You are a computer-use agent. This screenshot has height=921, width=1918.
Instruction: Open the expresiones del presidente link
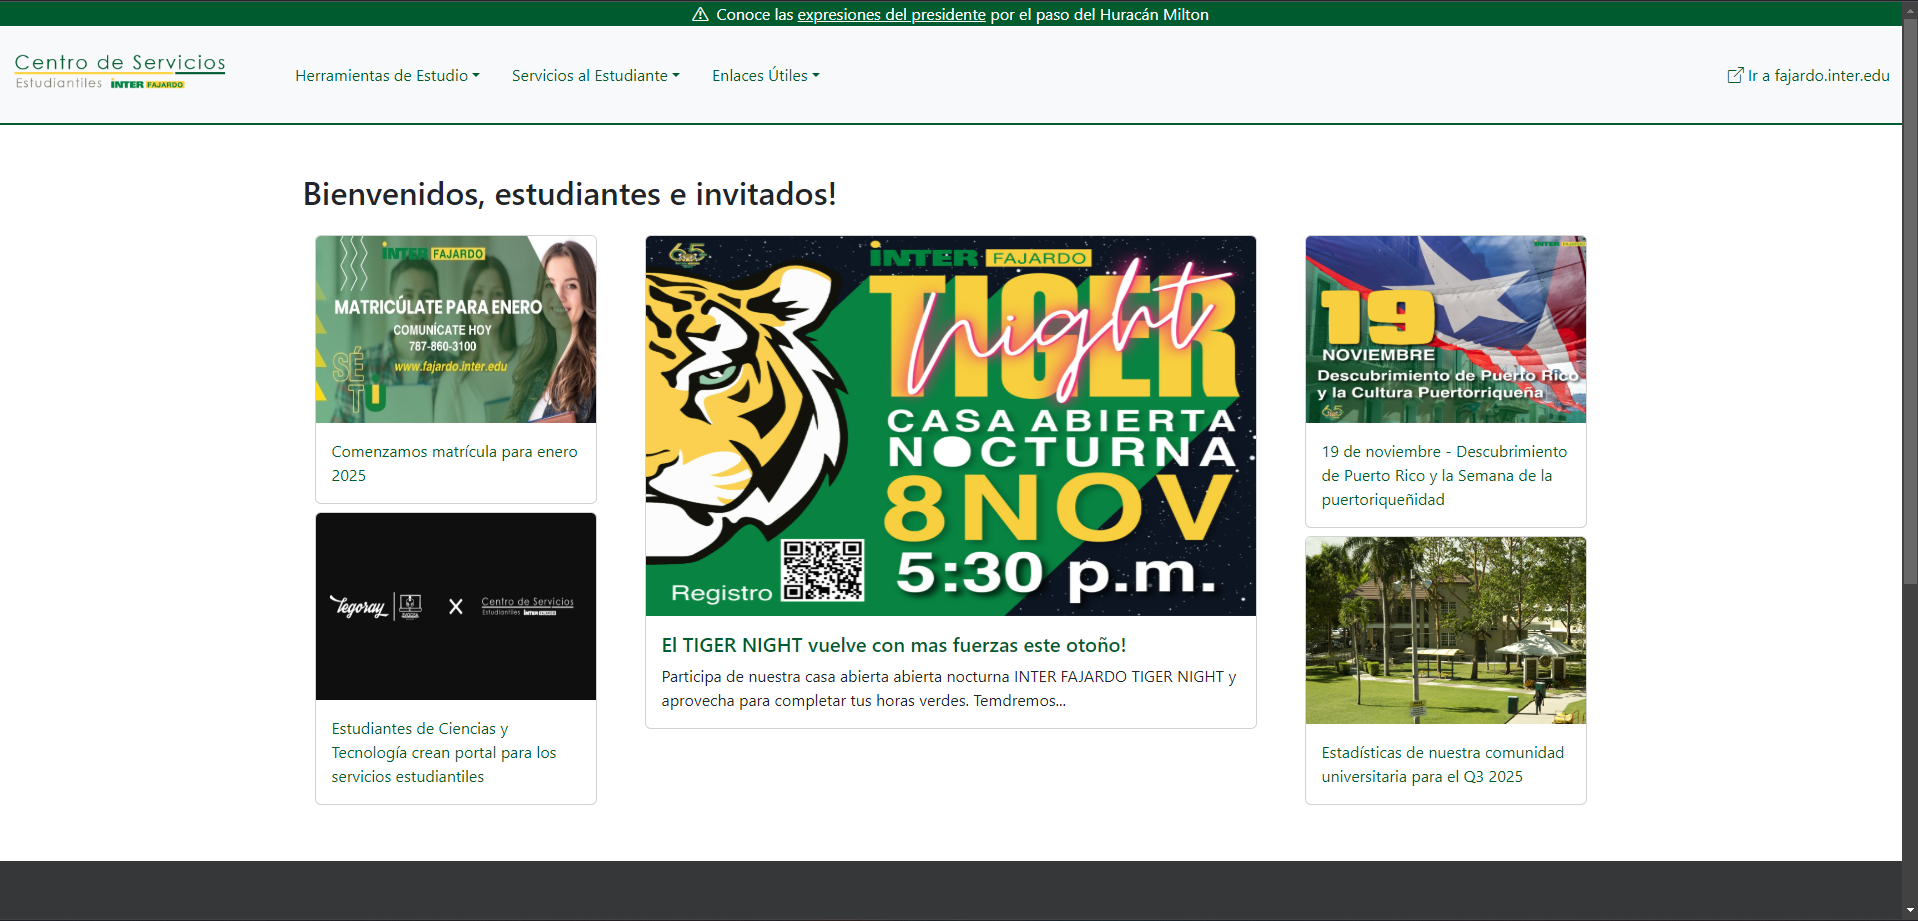[891, 14]
